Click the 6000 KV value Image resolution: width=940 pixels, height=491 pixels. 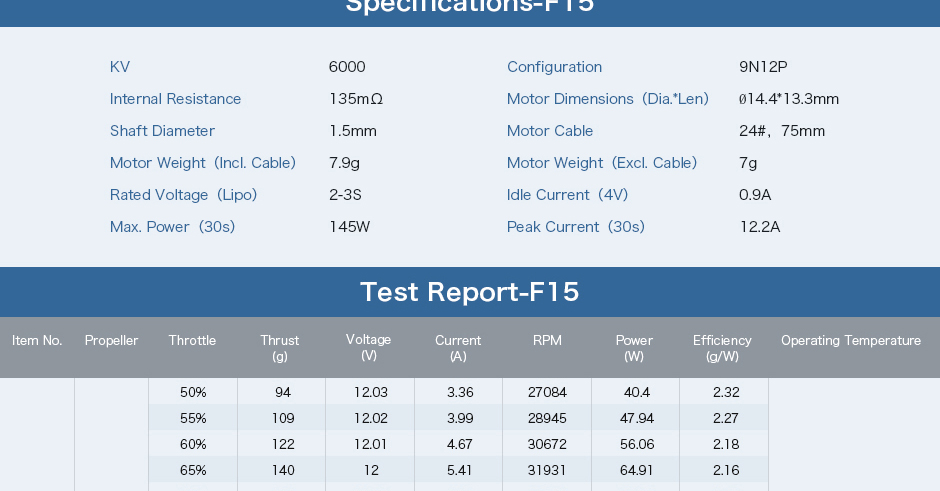tap(347, 67)
